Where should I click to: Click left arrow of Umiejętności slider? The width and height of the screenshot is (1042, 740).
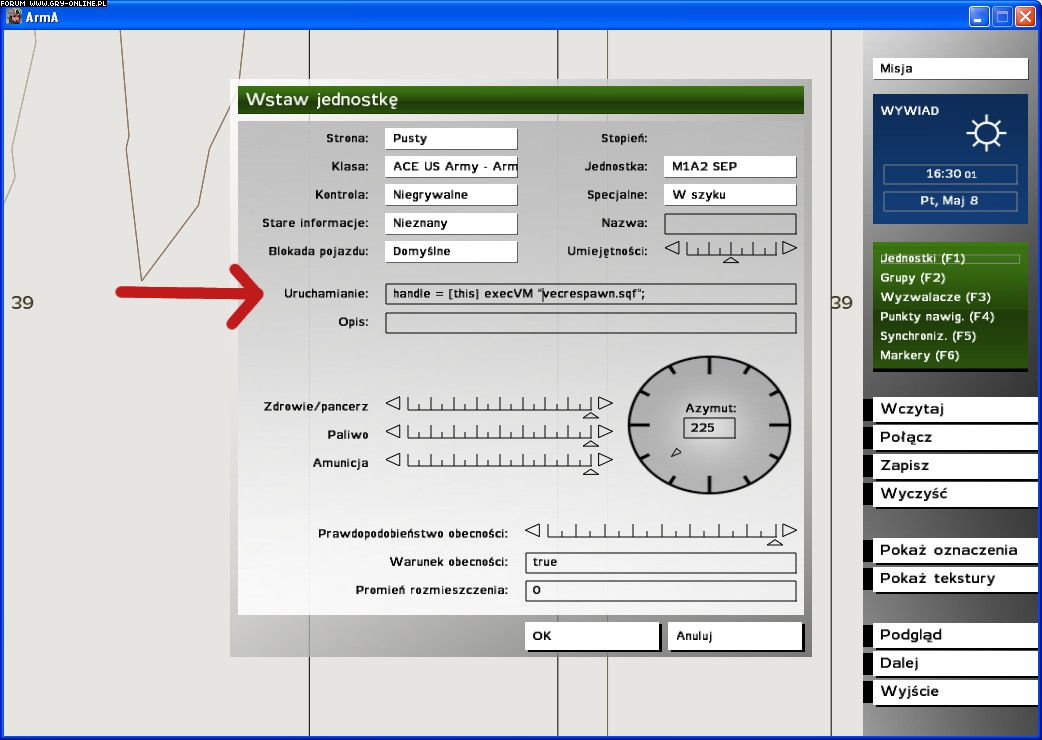pyautogui.click(x=672, y=248)
